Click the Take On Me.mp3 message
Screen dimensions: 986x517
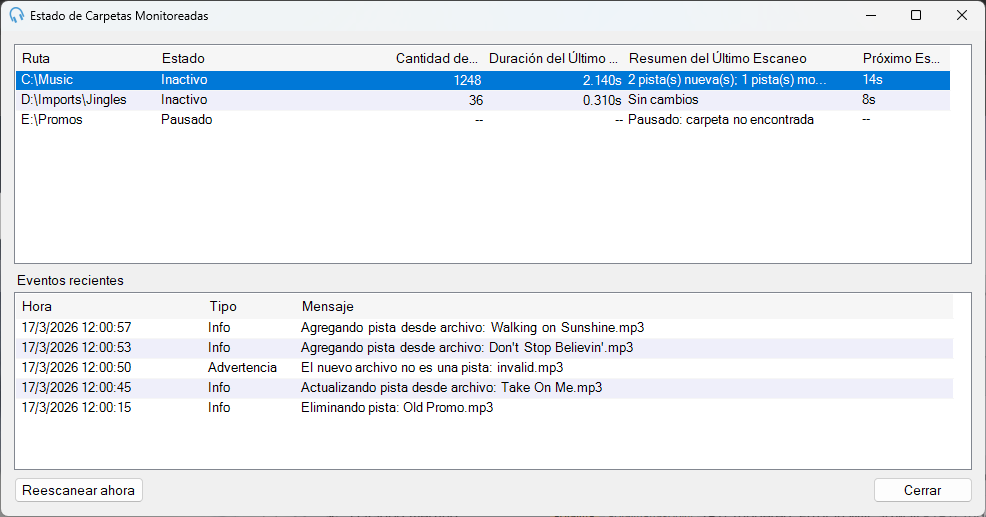coord(451,387)
